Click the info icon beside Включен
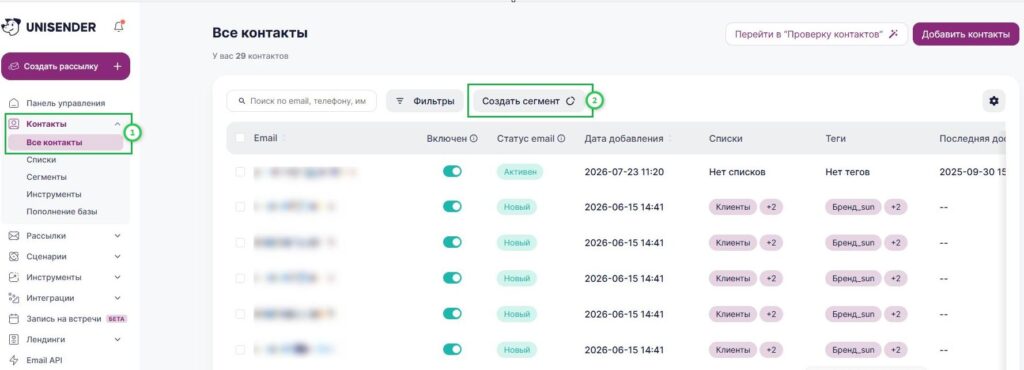The image size is (1024, 370). (x=473, y=138)
